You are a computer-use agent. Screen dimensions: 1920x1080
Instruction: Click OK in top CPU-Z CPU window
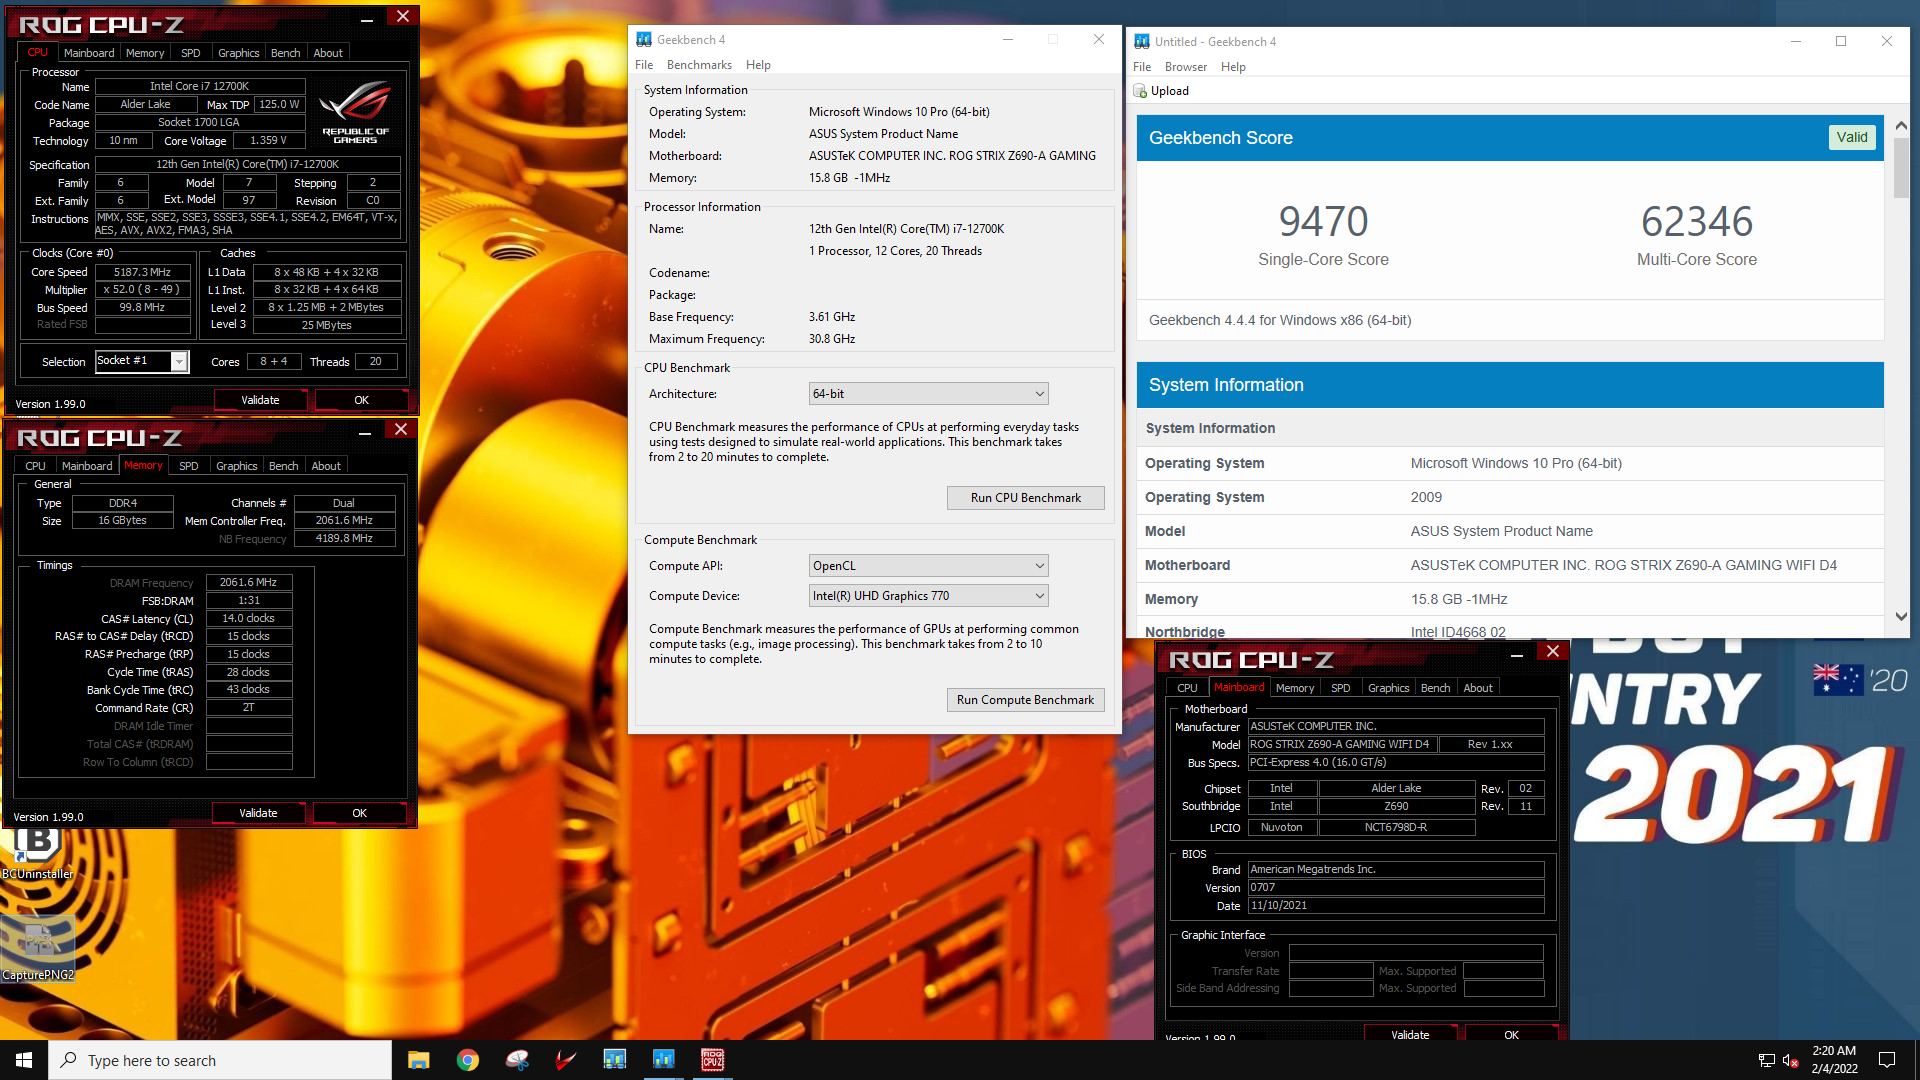tap(361, 400)
